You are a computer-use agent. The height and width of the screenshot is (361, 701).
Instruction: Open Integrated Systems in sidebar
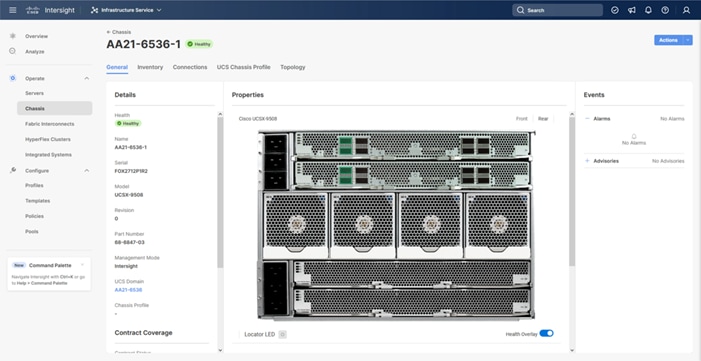coord(48,154)
